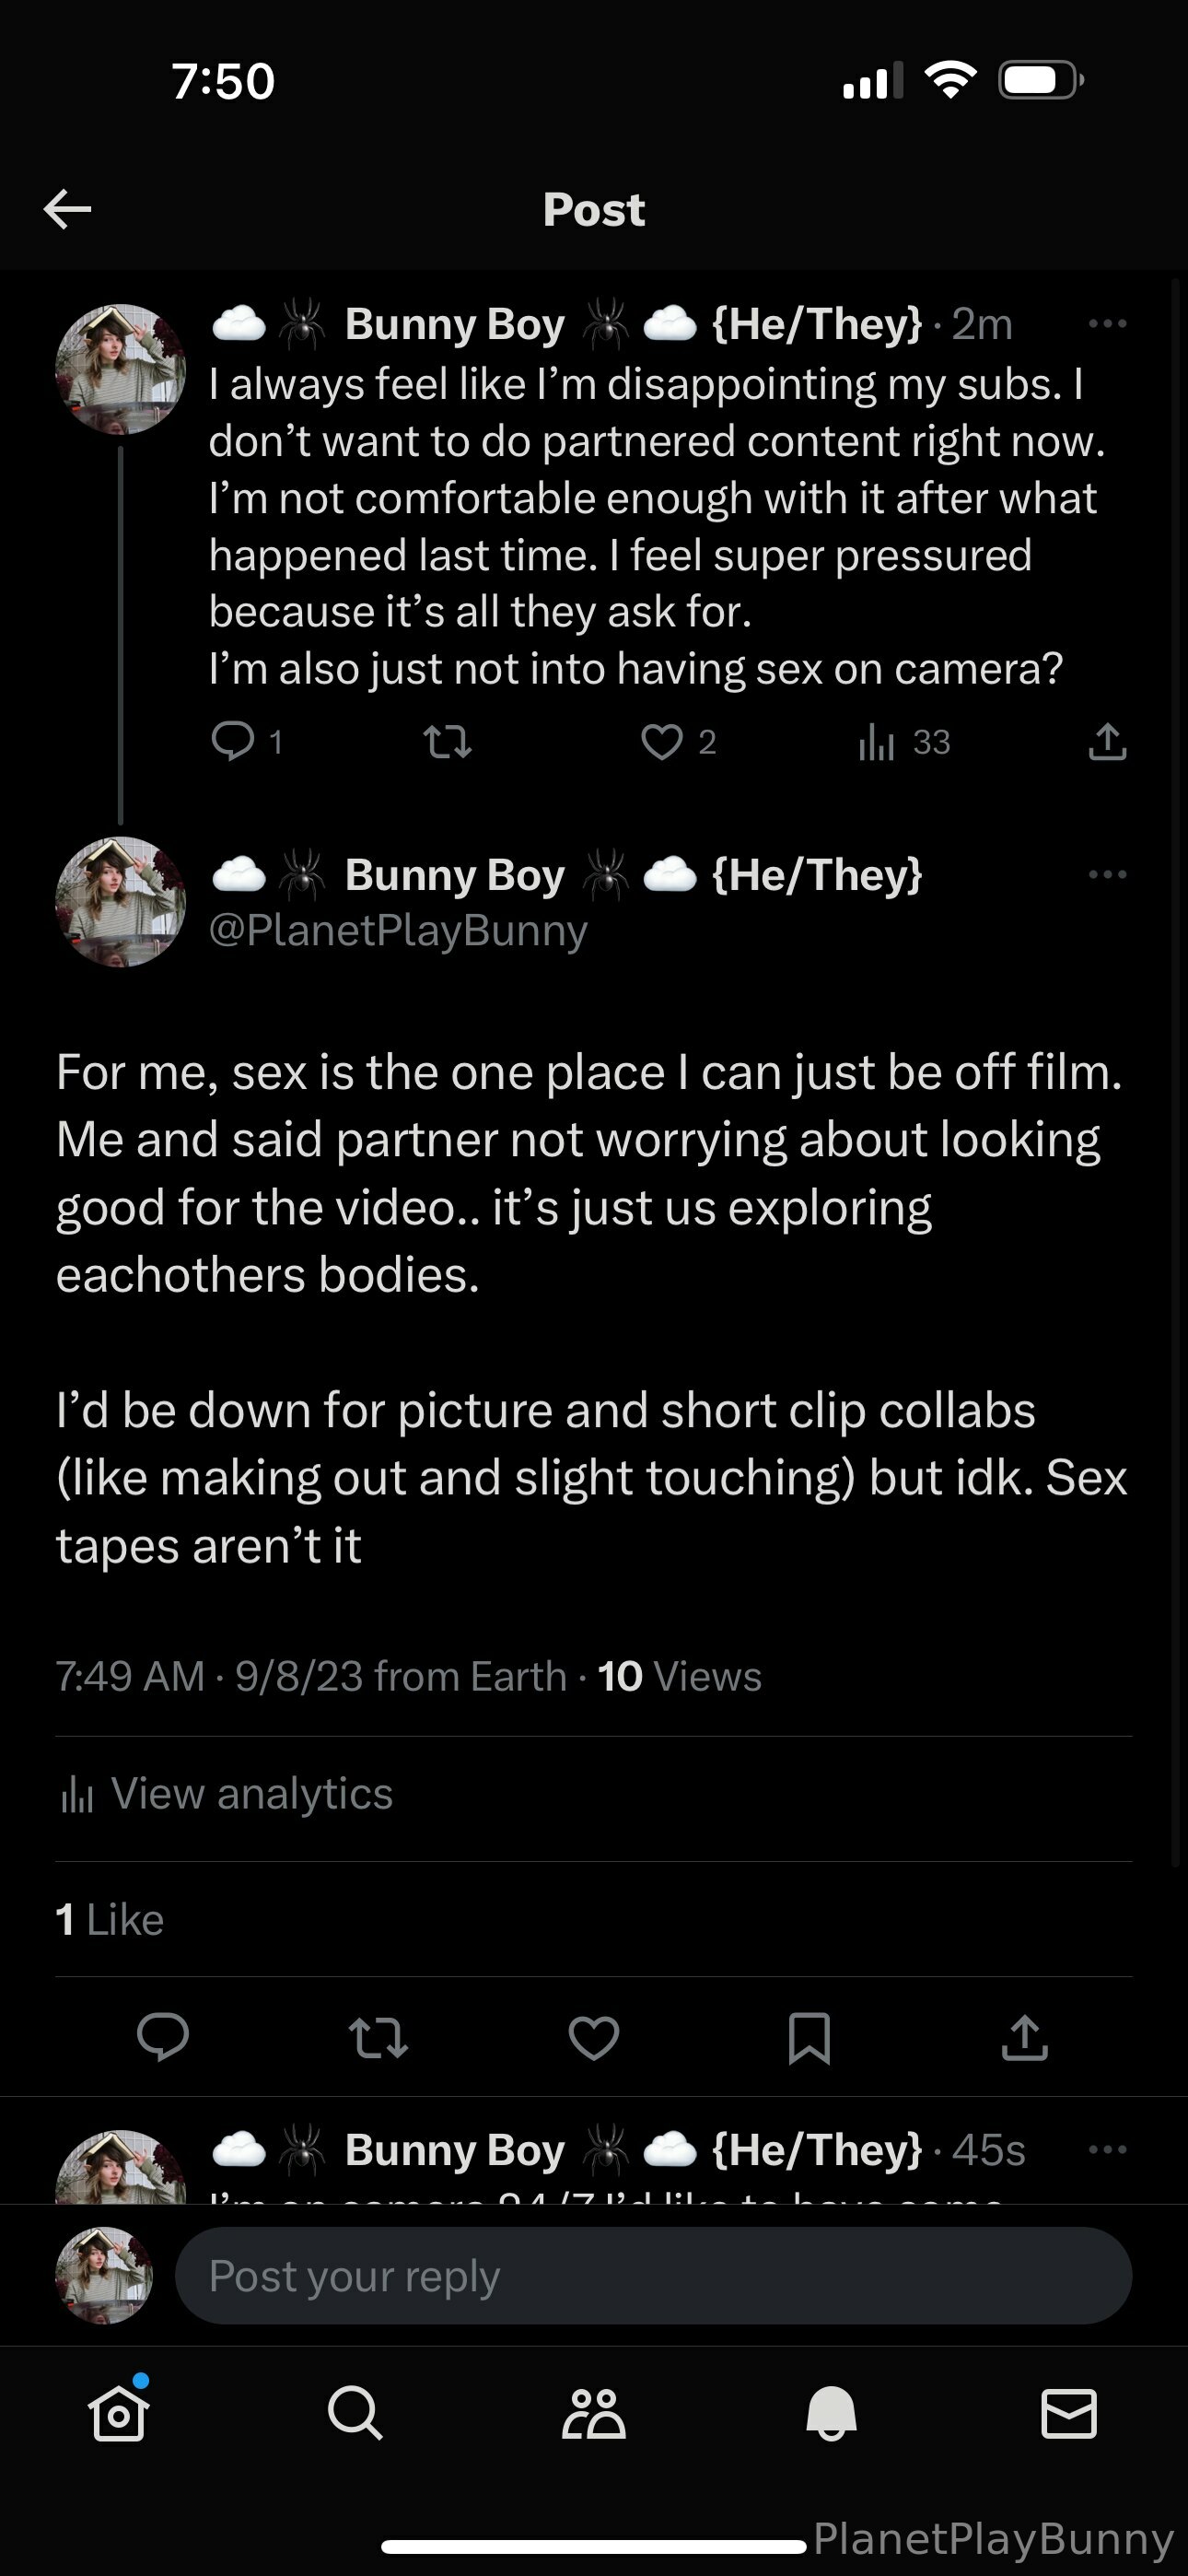Repost the main post
The image size is (1188, 2576).
click(x=378, y=2037)
